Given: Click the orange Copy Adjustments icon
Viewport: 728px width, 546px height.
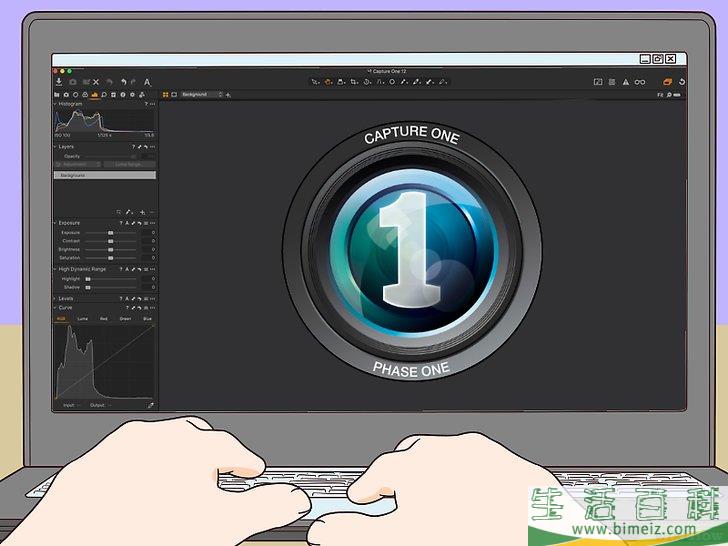Looking at the screenshot, I should click(668, 82).
